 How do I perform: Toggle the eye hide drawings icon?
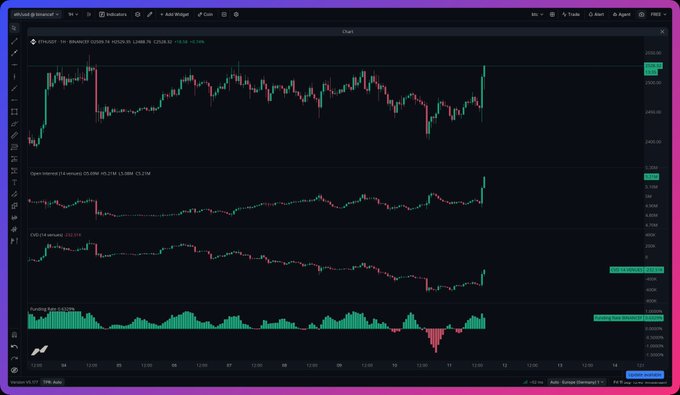click(x=14, y=370)
